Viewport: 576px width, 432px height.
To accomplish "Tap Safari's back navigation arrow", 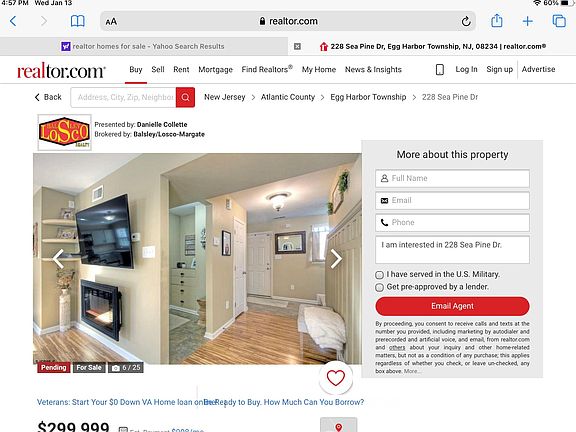I will coord(13,21).
